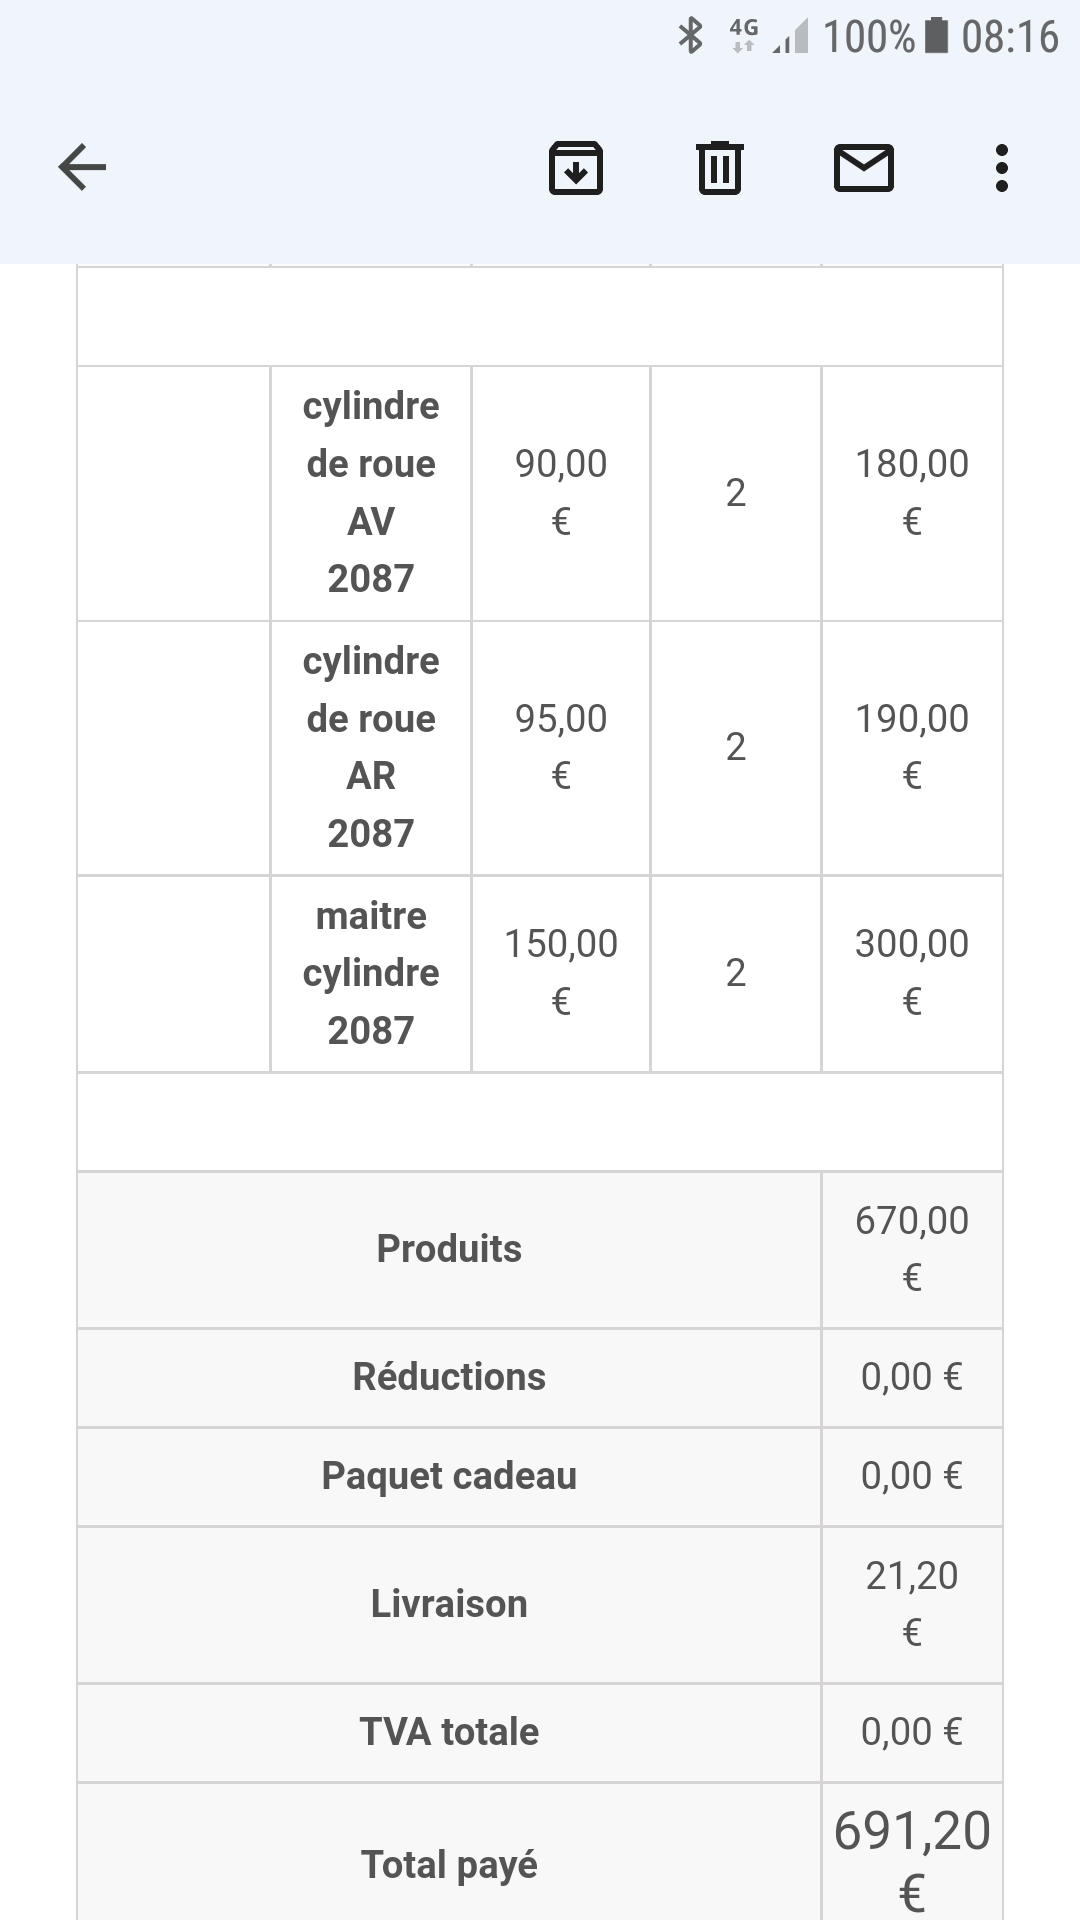
Task: Tap the Bluetooth status icon
Action: 690,36
